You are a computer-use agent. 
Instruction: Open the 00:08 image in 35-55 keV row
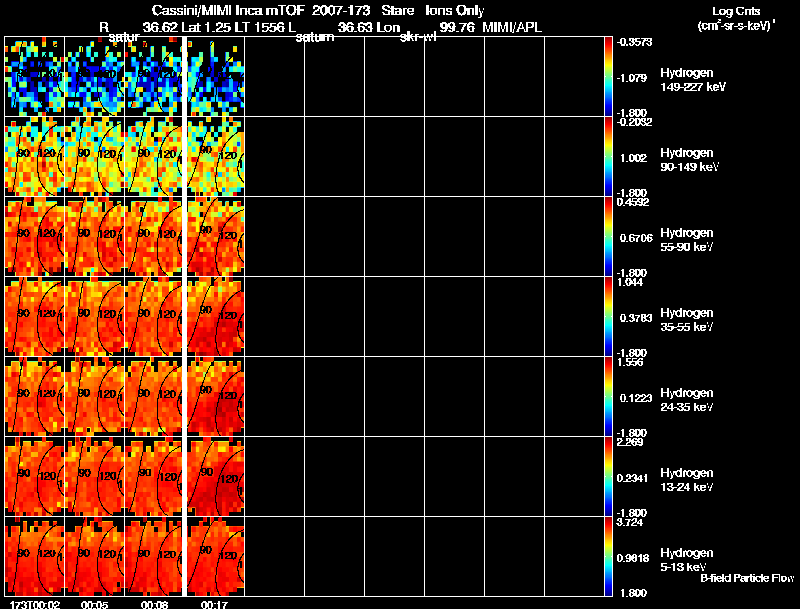(x=155, y=317)
